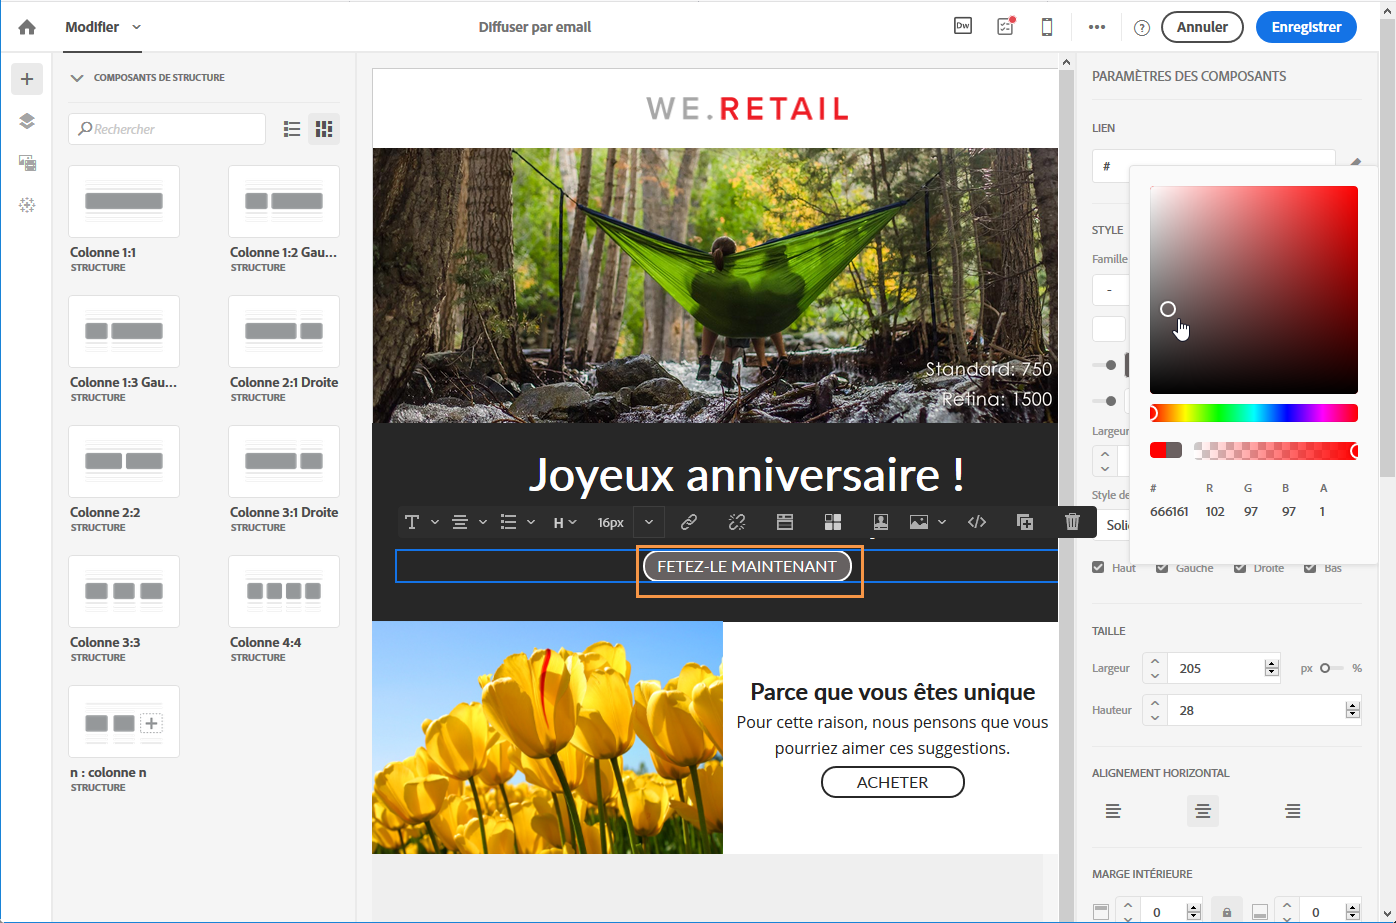1396x923 pixels.
Task: Duplicate the selected component
Action: click(1025, 522)
